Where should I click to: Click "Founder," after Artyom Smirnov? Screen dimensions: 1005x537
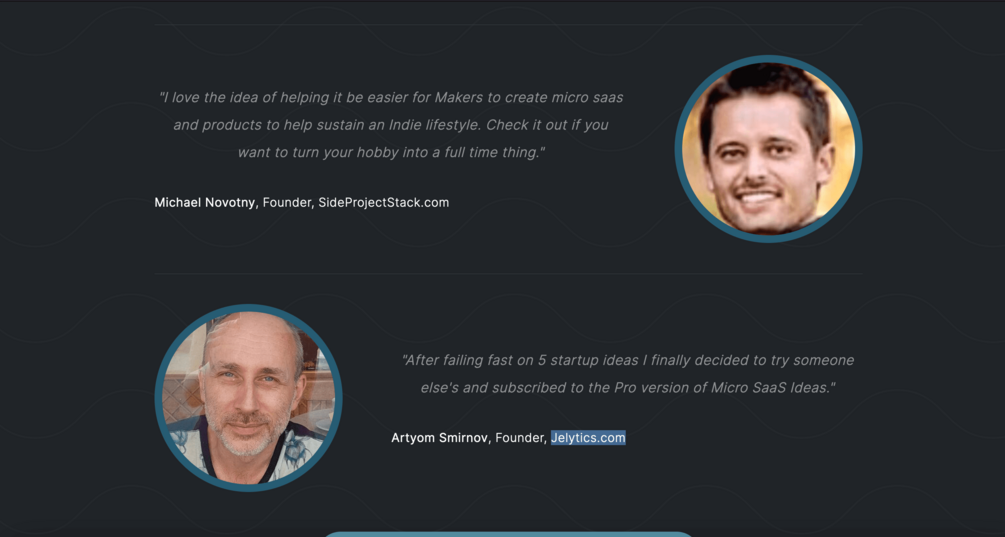tap(520, 438)
